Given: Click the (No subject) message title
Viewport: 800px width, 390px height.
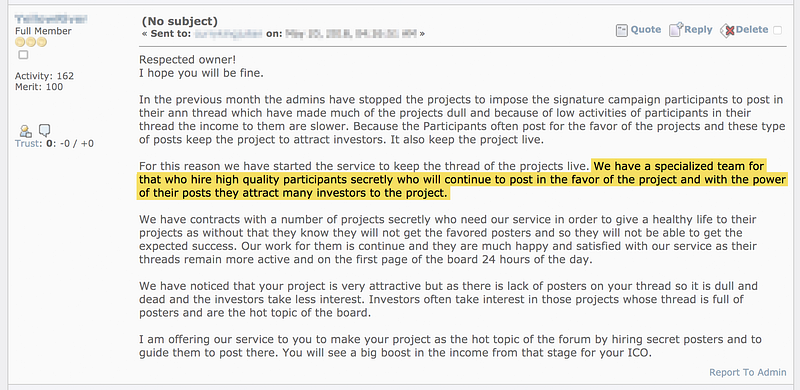Looking at the screenshot, I should (x=180, y=21).
